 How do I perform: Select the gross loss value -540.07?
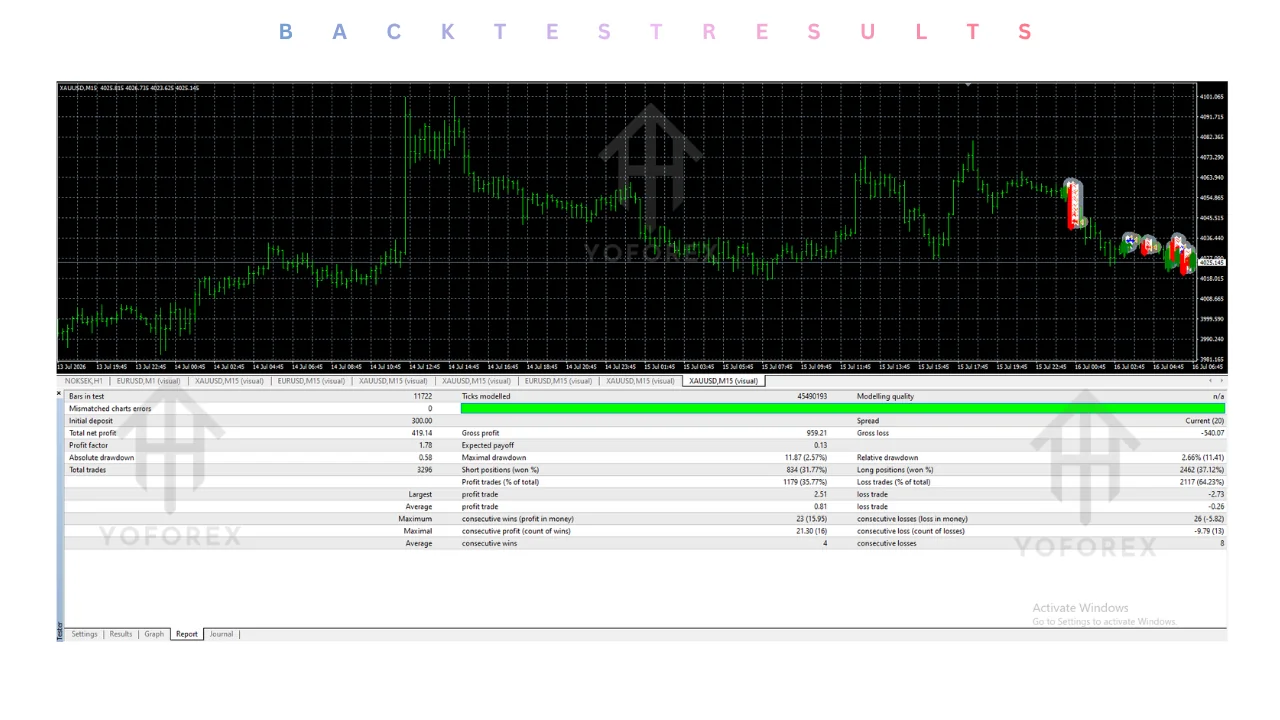[x=1212, y=433]
